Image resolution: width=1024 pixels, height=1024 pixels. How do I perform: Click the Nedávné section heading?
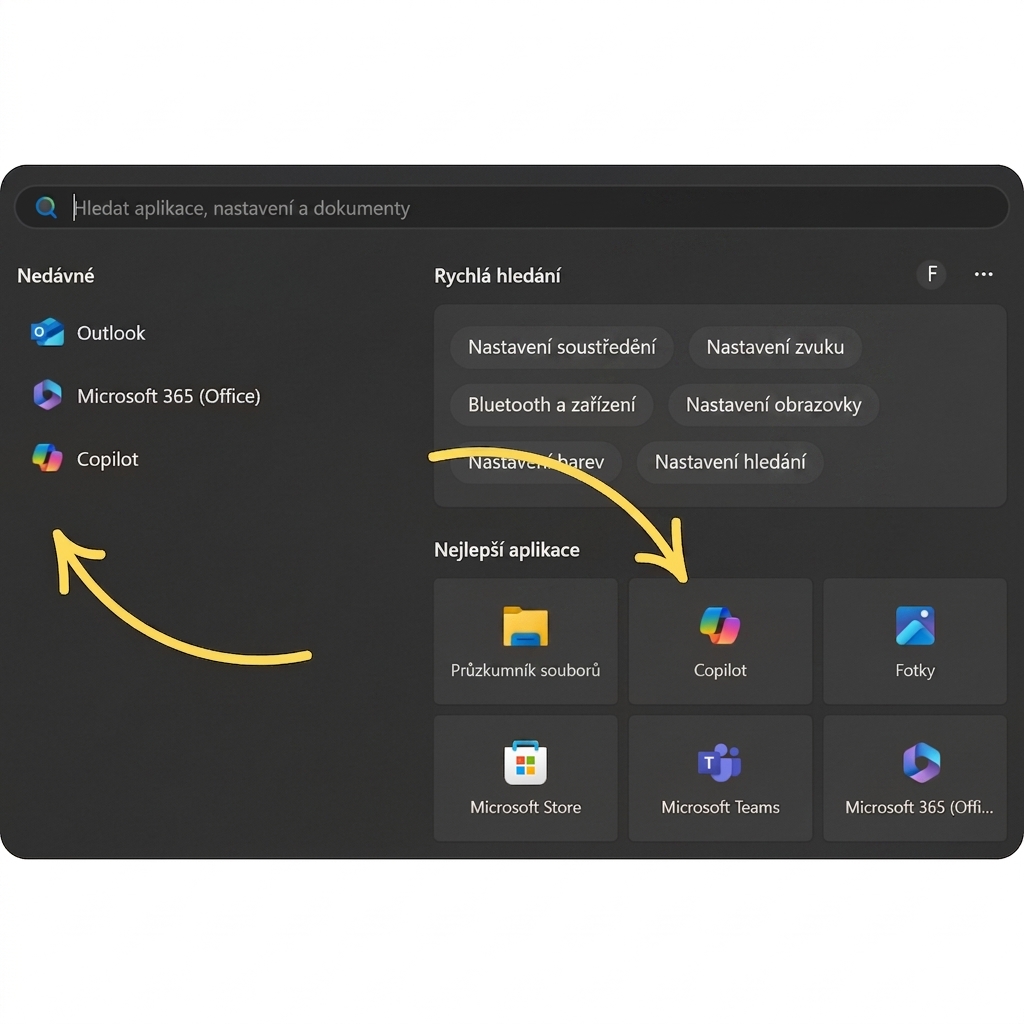tap(56, 276)
